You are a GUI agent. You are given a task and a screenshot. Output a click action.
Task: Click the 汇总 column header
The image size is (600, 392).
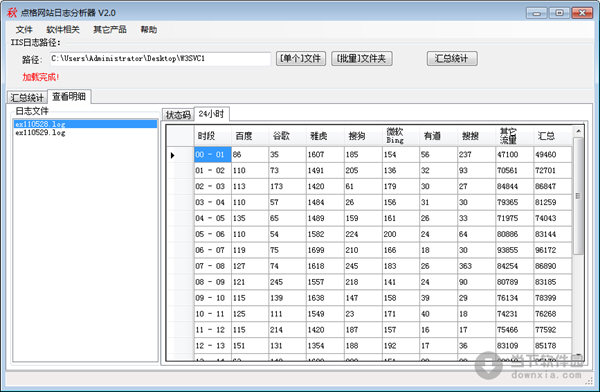(x=552, y=136)
